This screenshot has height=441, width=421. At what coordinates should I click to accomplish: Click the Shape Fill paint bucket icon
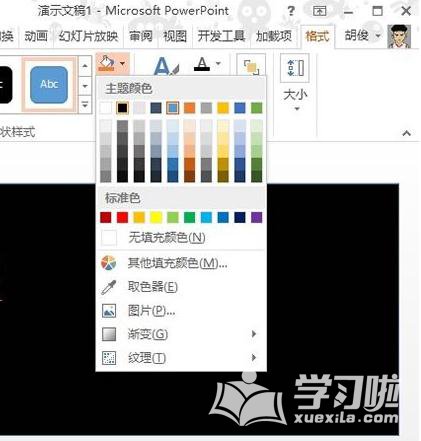click(x=106, y=63)
